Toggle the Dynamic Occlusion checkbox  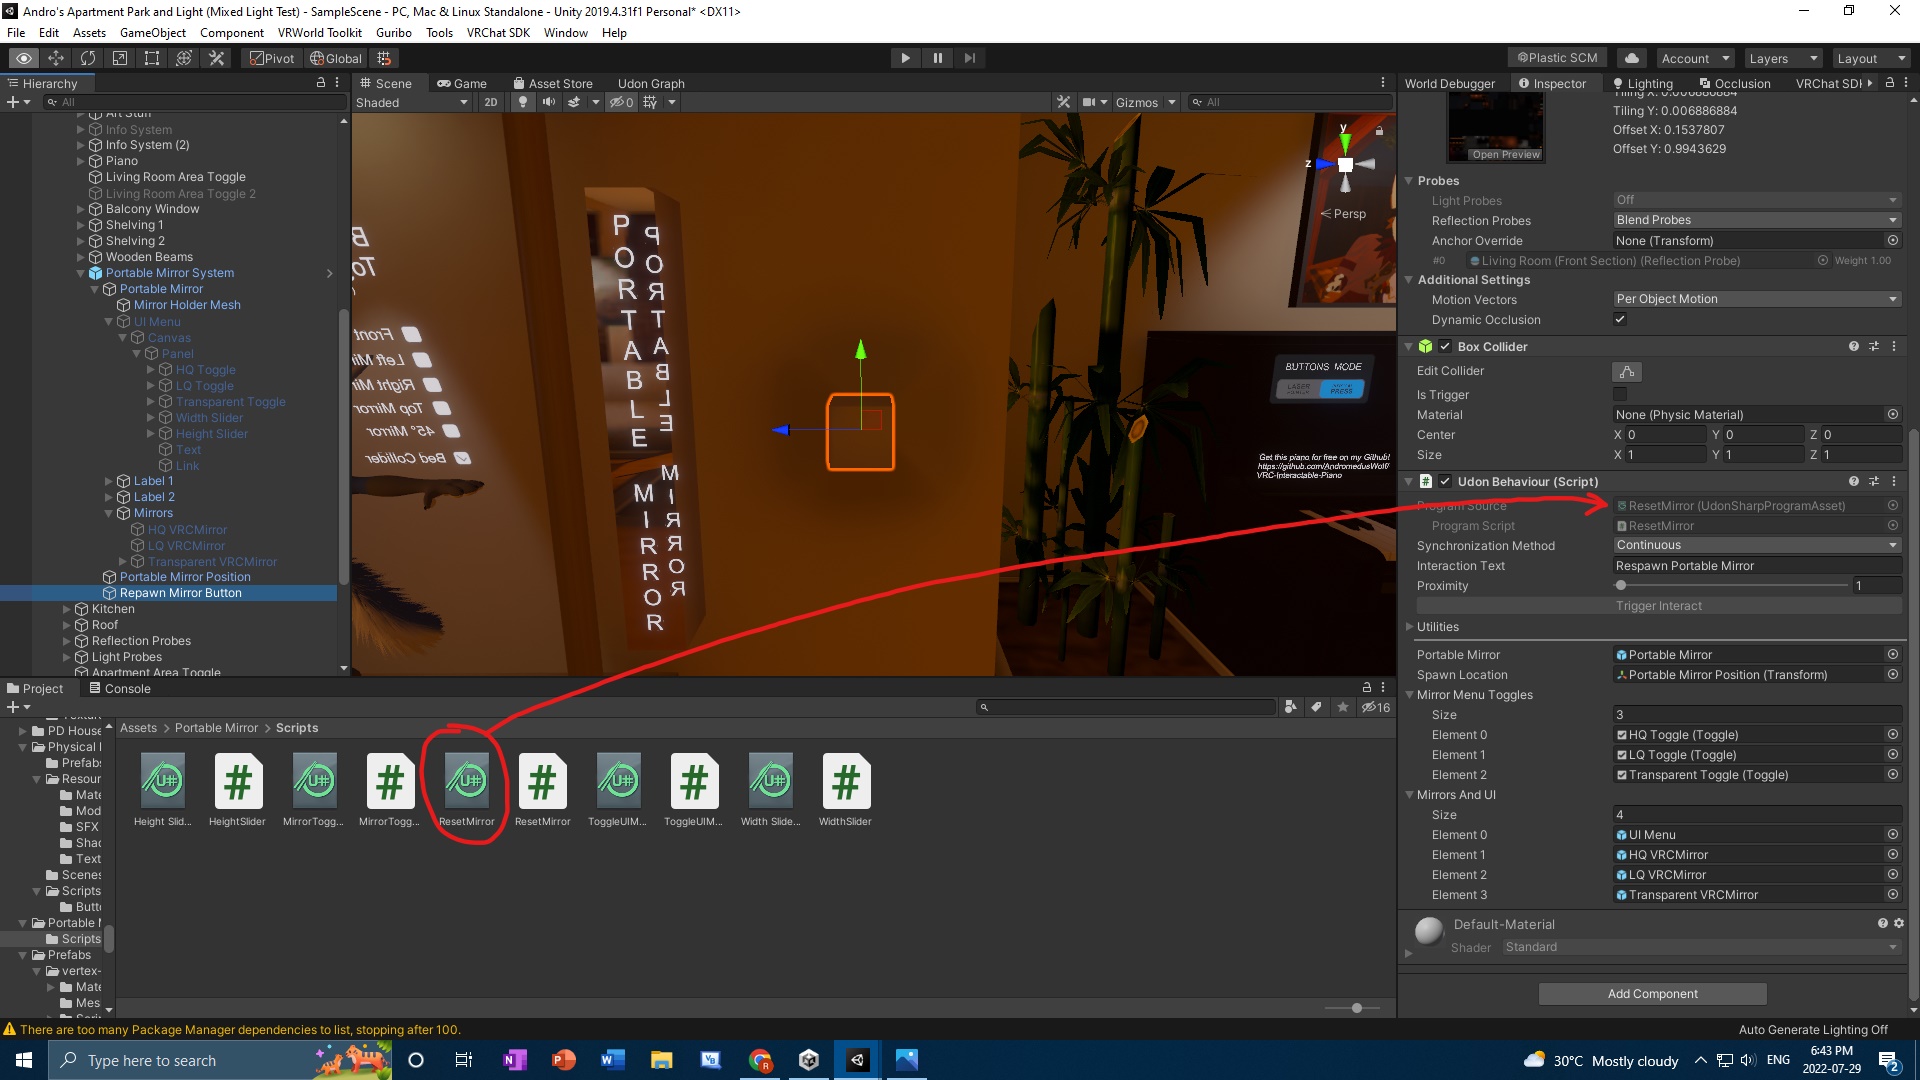pos(1620,319)
